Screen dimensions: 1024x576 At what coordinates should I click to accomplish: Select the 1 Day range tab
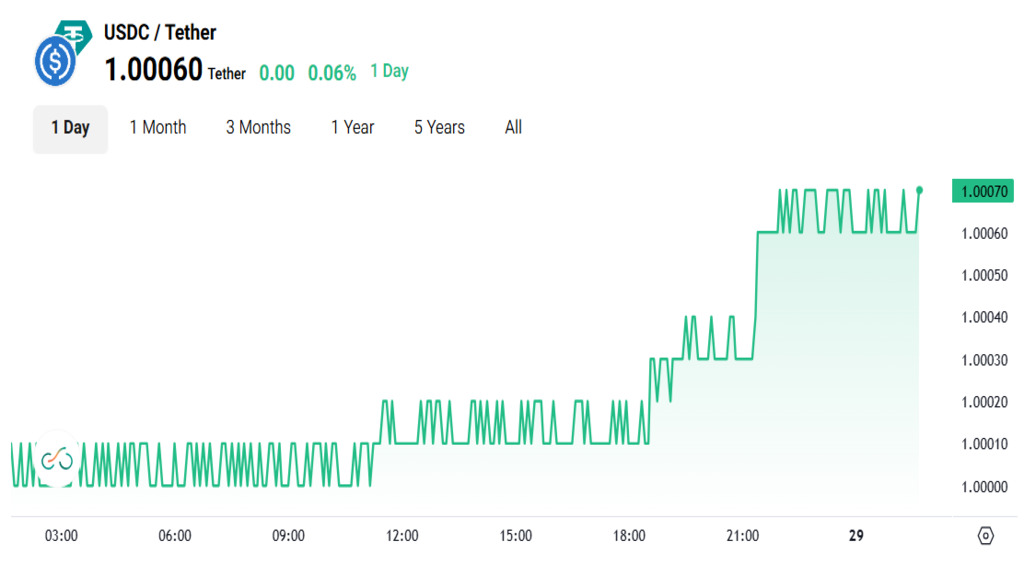point(71,129)
